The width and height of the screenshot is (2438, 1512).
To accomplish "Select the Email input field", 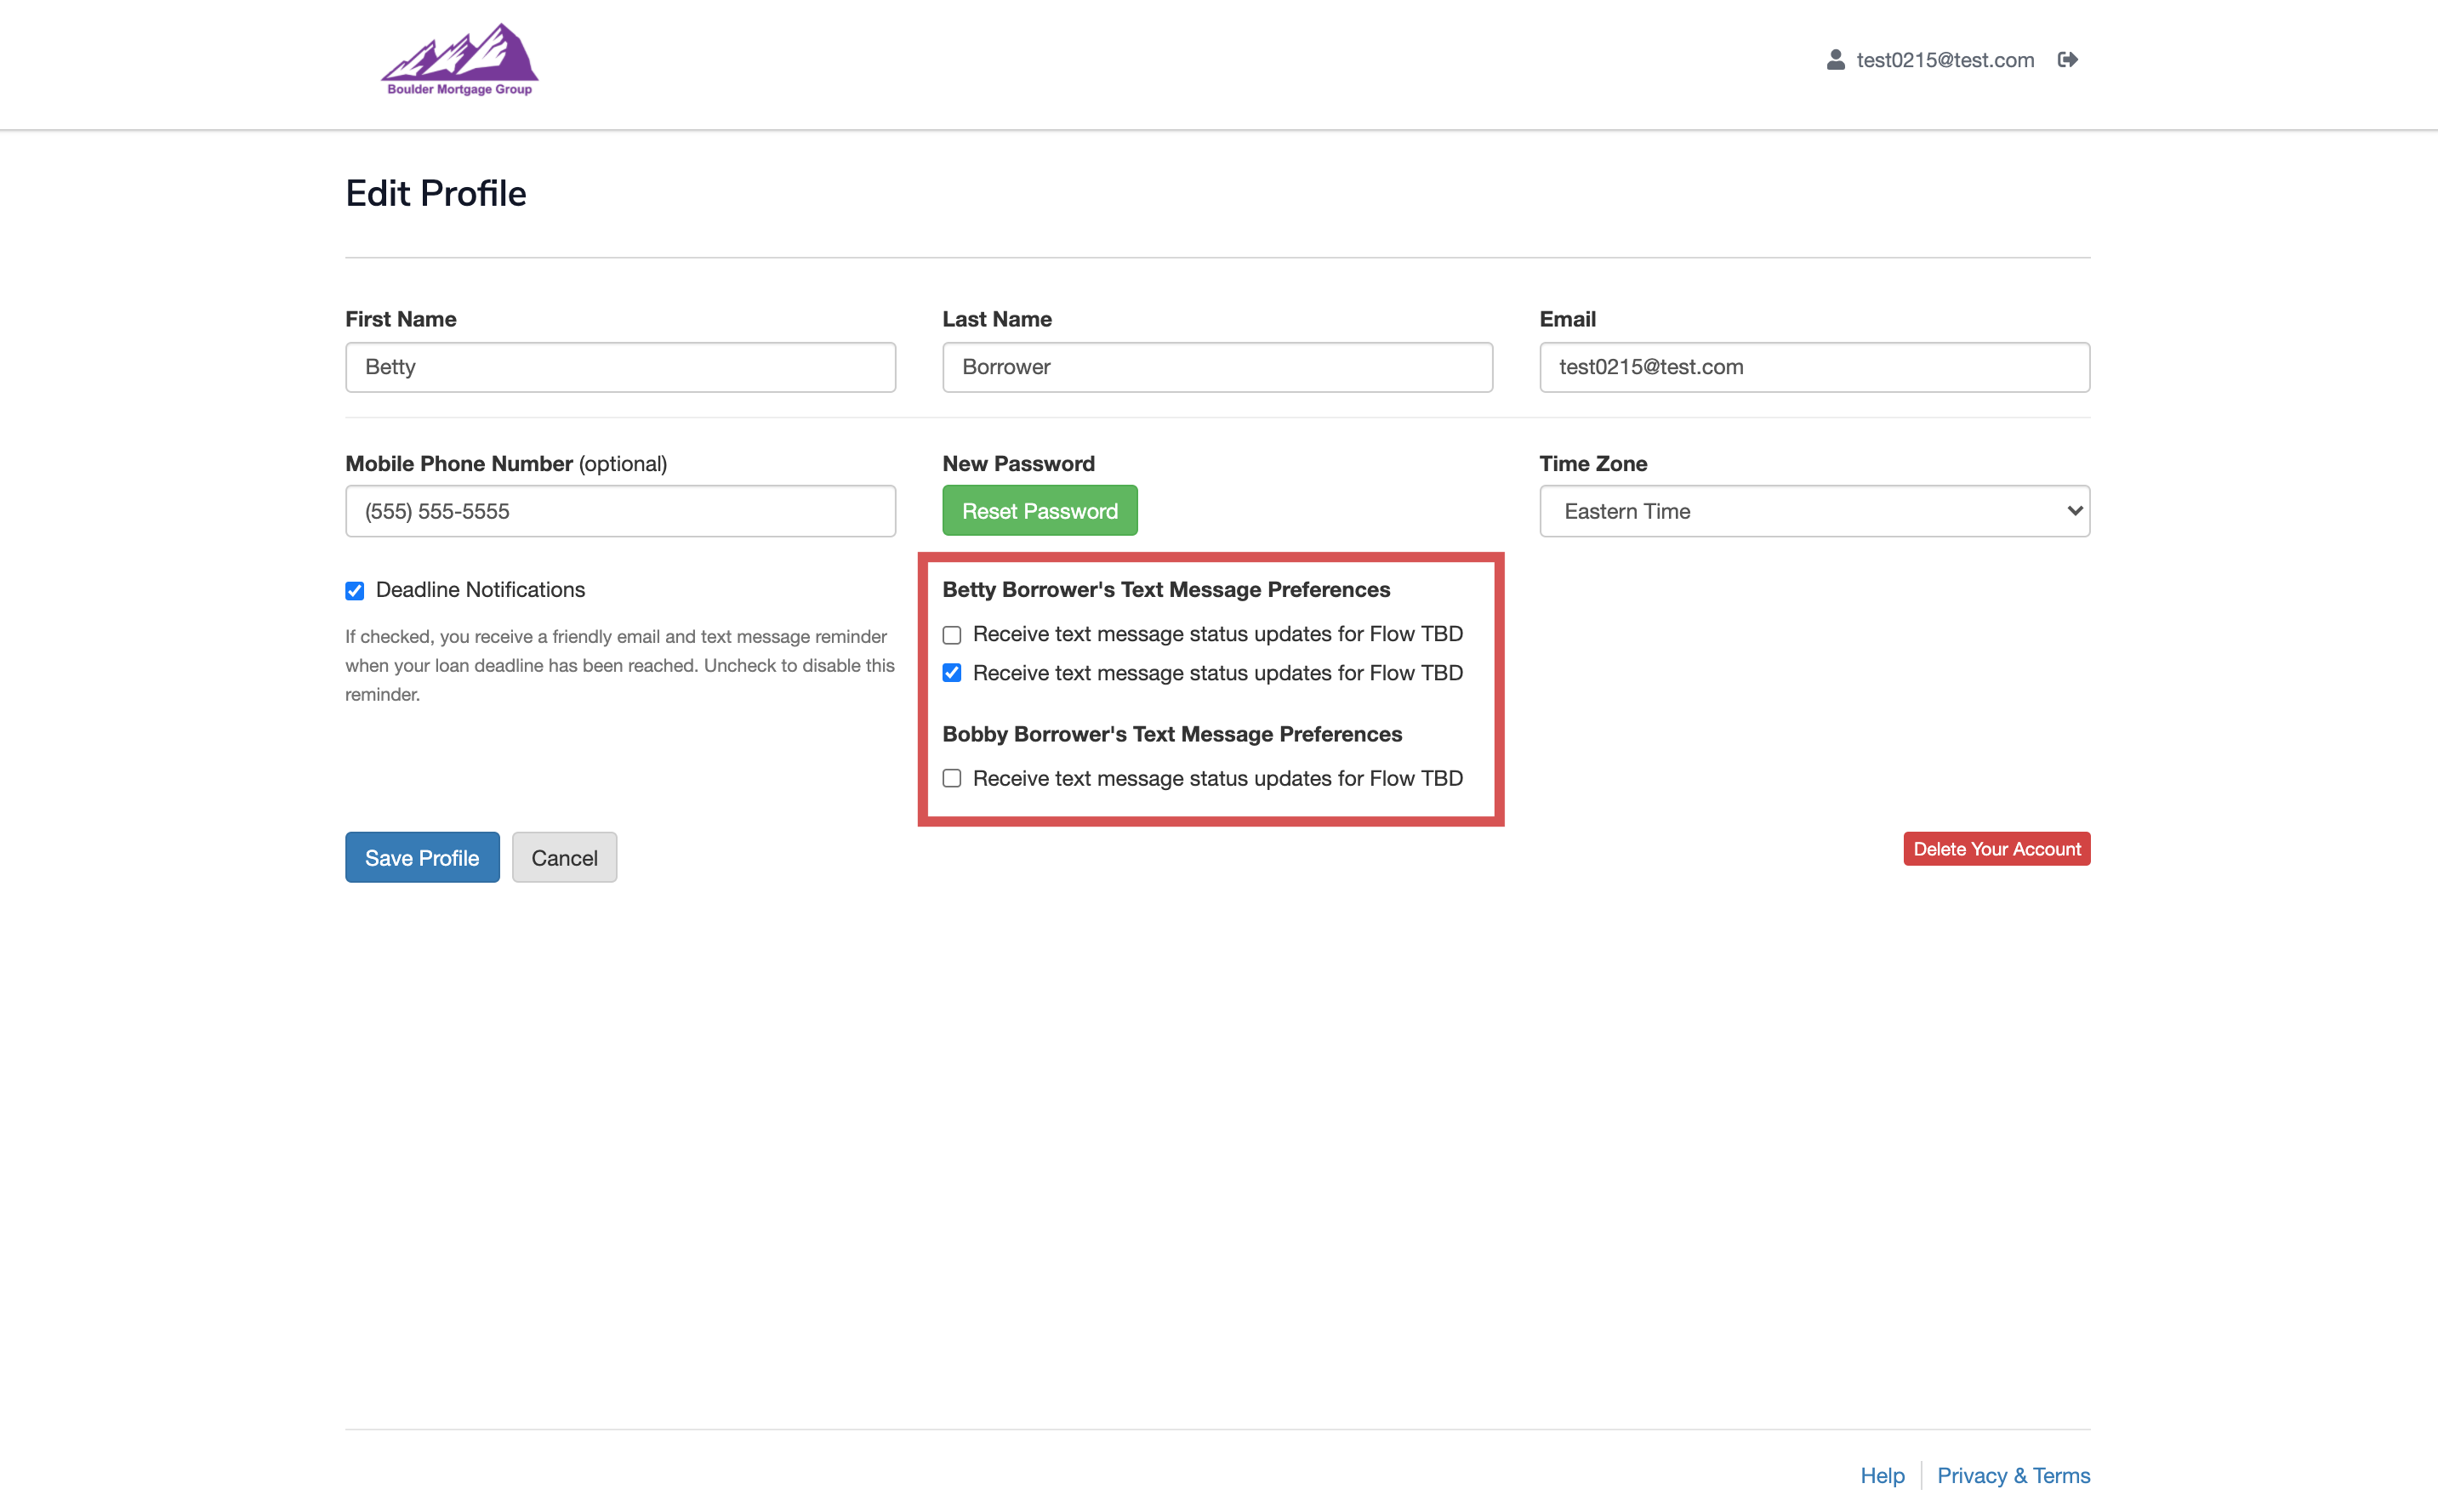I will coord(1813,367).
